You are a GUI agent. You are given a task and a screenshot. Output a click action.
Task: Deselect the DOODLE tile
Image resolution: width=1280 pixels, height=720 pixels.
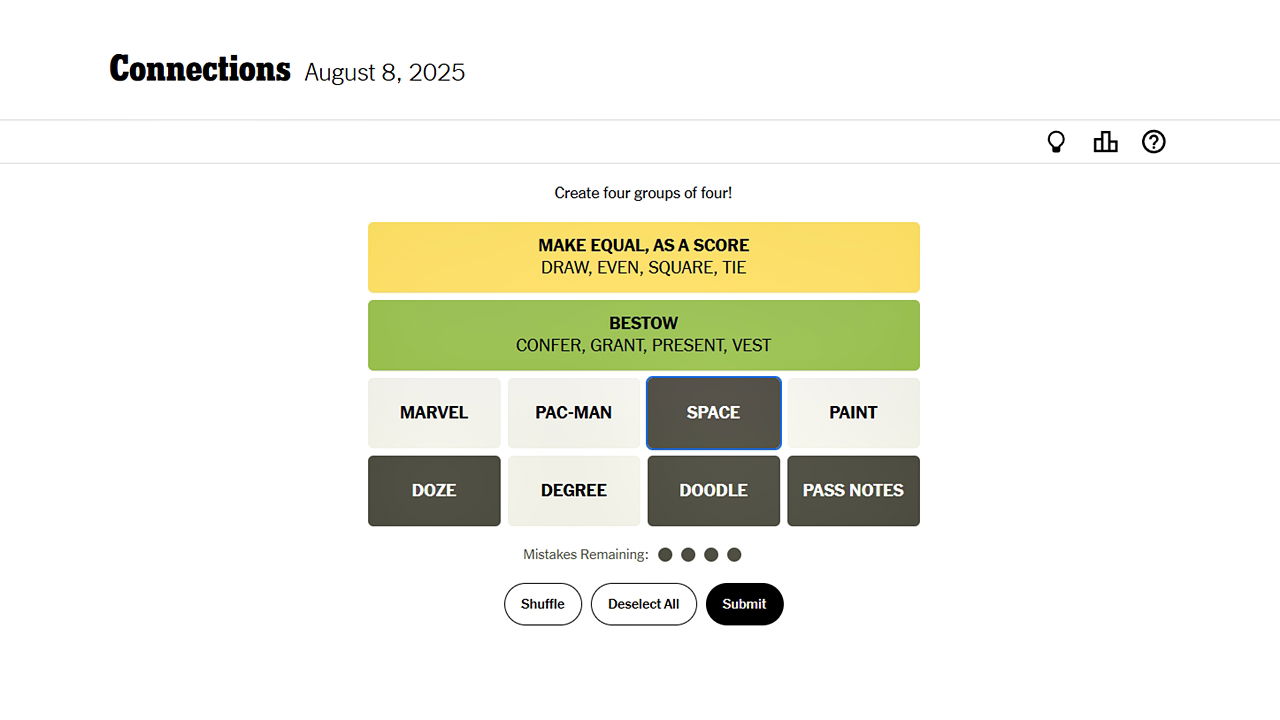click(x=714, y=490)
